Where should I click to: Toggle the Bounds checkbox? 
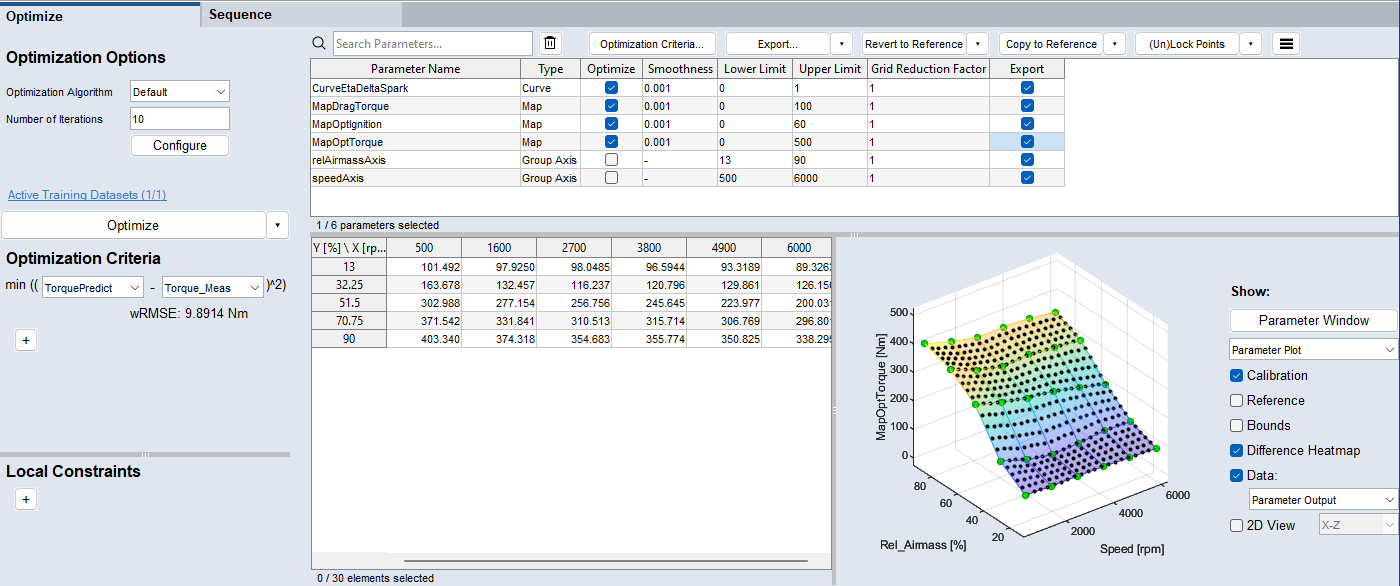(x=1237, y=425)
